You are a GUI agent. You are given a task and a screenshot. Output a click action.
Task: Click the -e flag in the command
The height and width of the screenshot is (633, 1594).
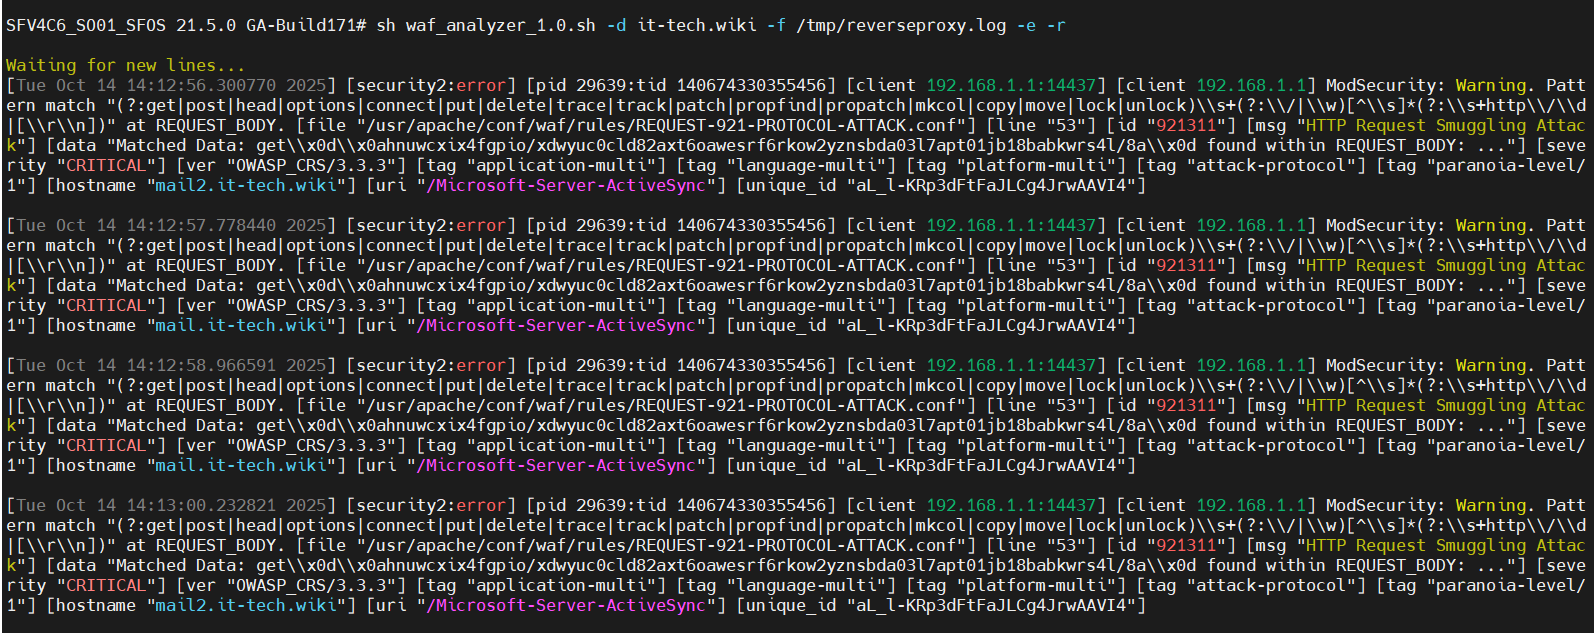pyautogui.click(x=1026, y=26)
